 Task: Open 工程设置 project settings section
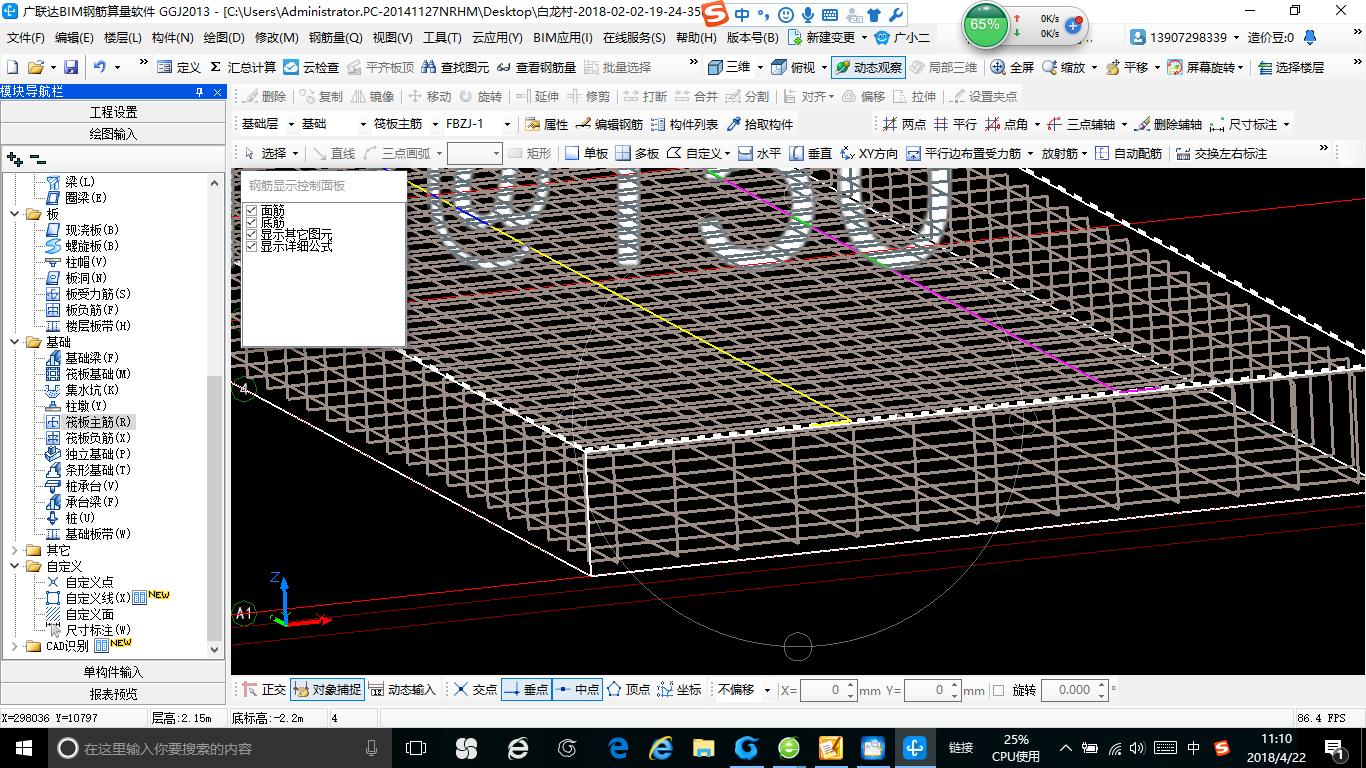(113, 112)
